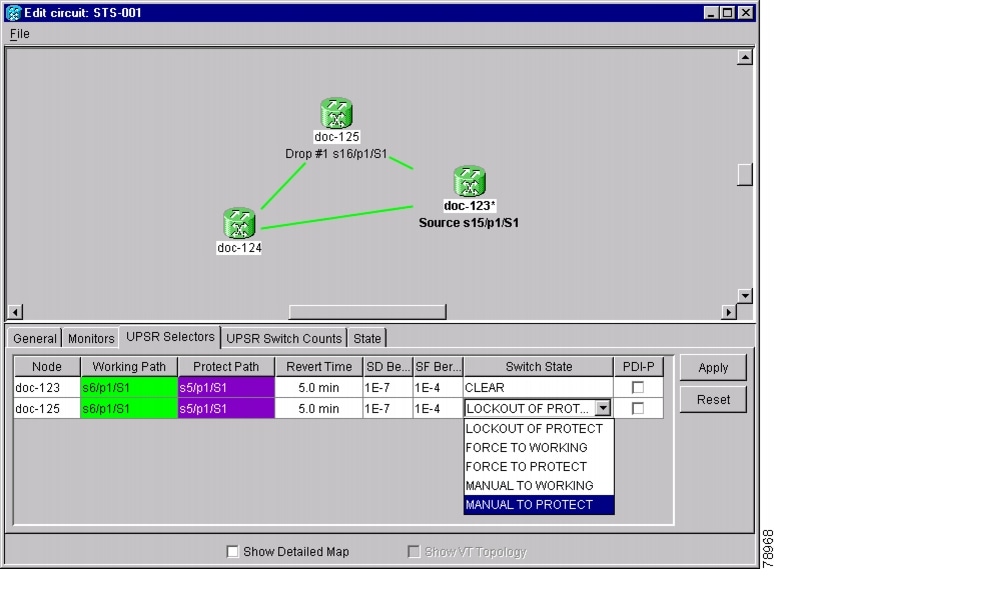Switch to the Monitors tab

(91, 338)
